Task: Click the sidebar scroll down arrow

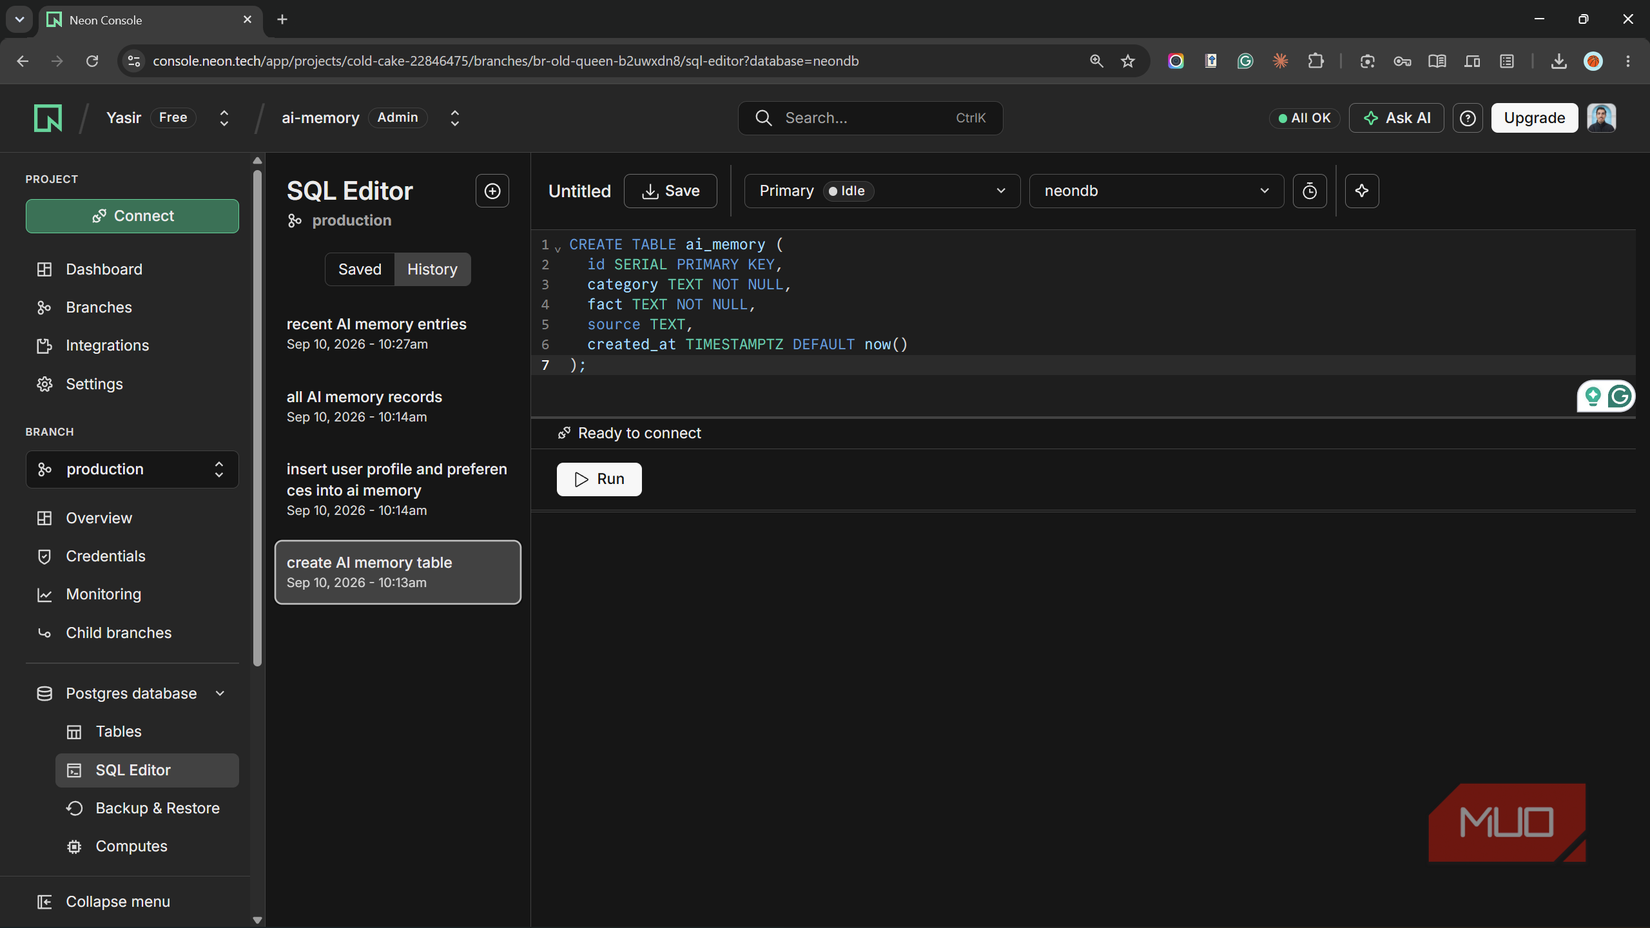Action: (x=257, y=920)
